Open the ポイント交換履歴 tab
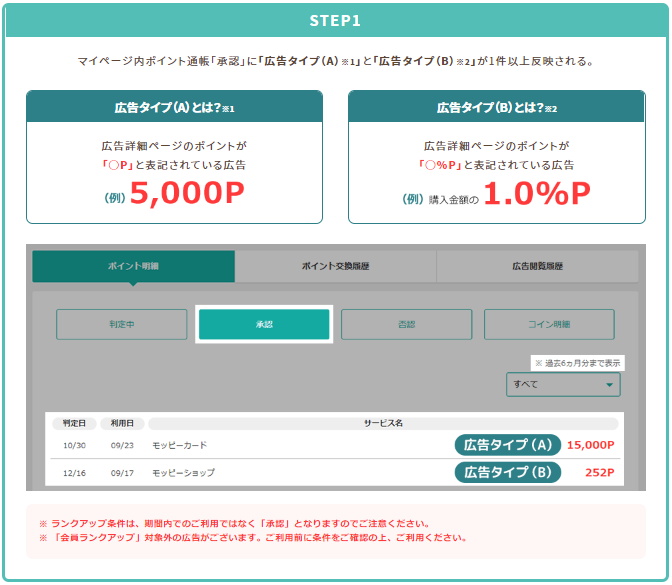This screenshot has width=672, height=585. click(x=335, y=266)
